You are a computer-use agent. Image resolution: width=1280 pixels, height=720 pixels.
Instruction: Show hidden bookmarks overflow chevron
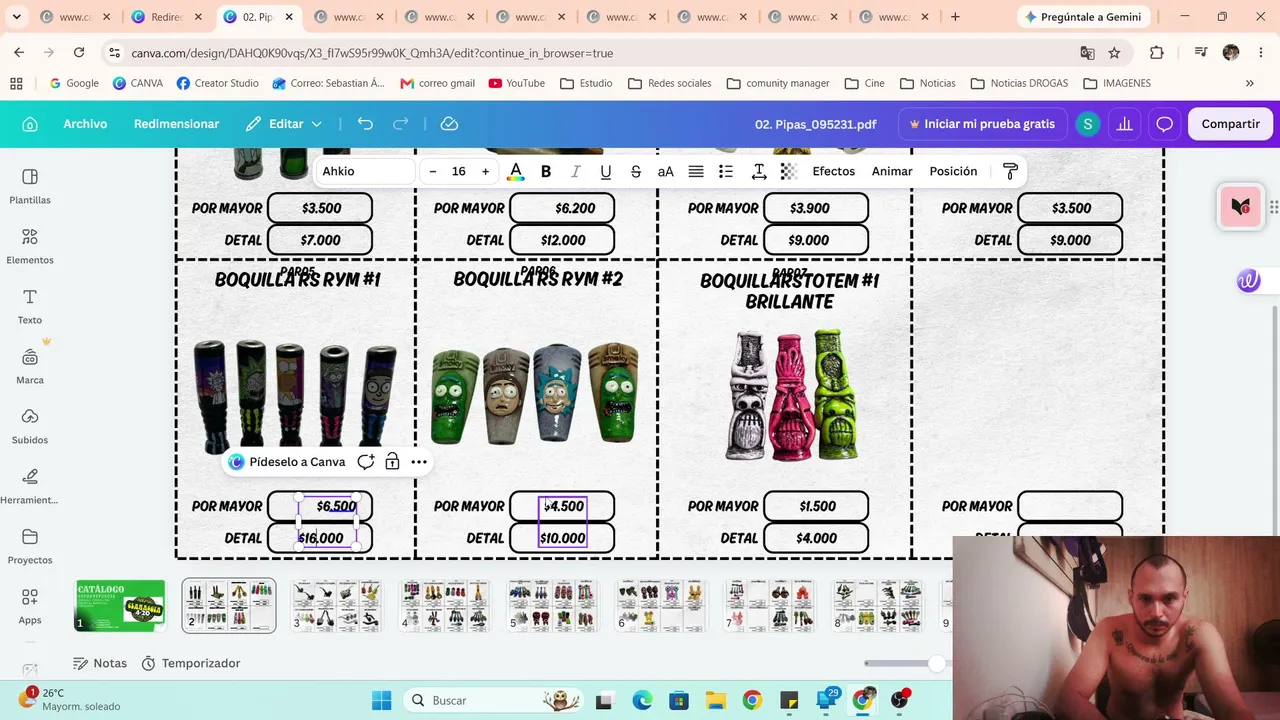click(x=1249, y=83)
